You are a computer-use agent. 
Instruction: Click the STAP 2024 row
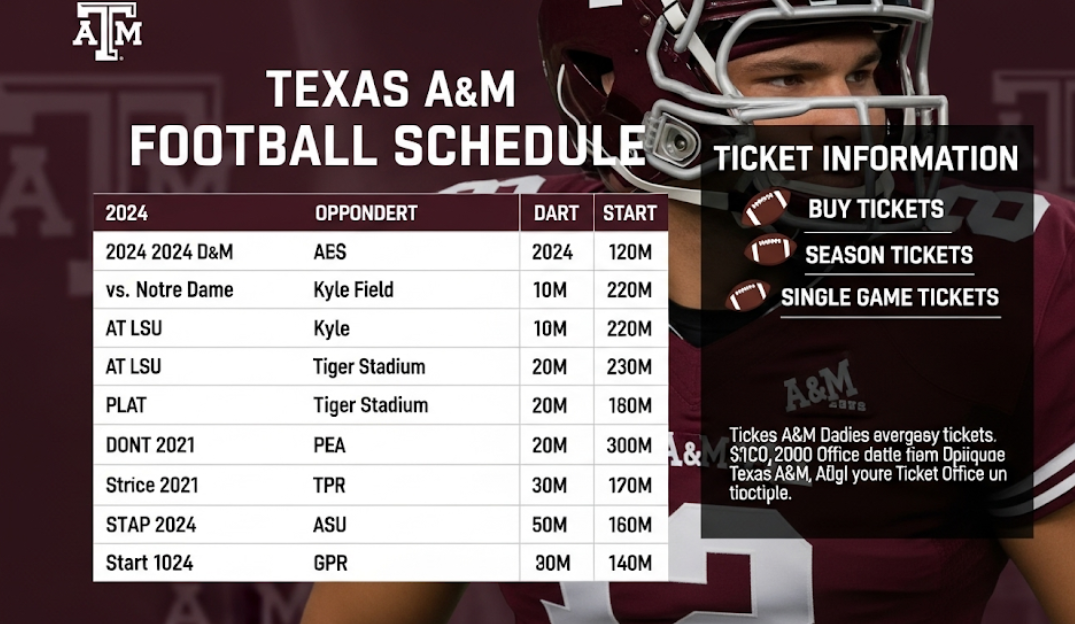[150, 524]
